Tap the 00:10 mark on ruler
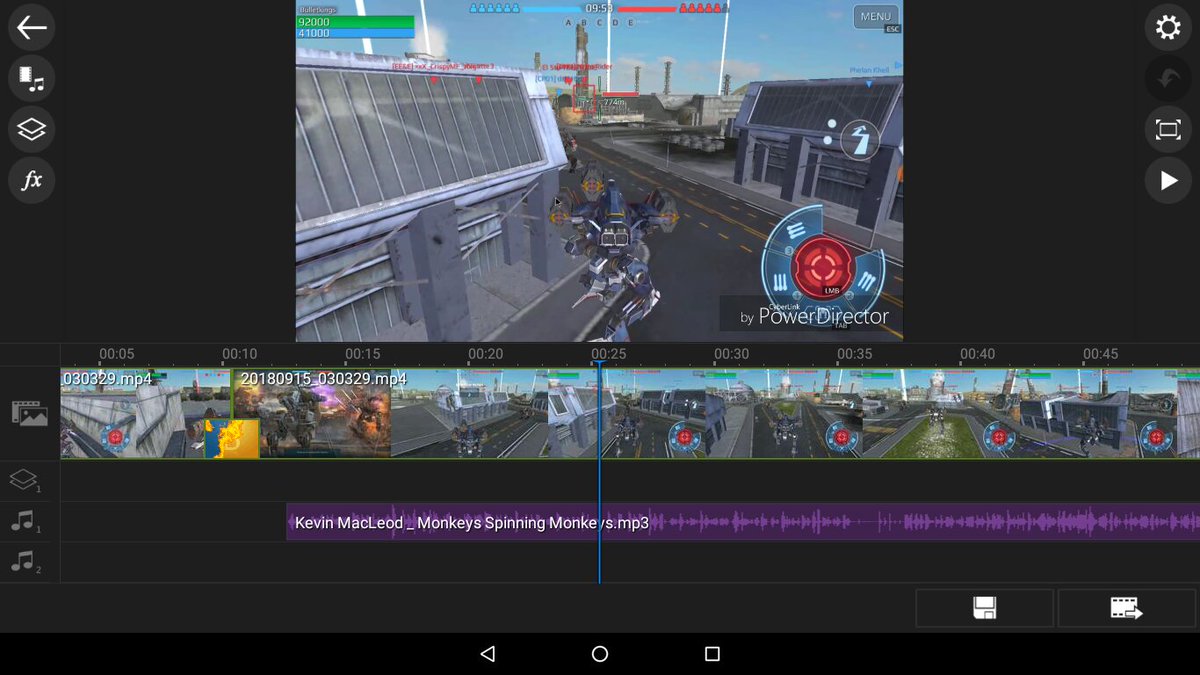 (x=240, y=354)
